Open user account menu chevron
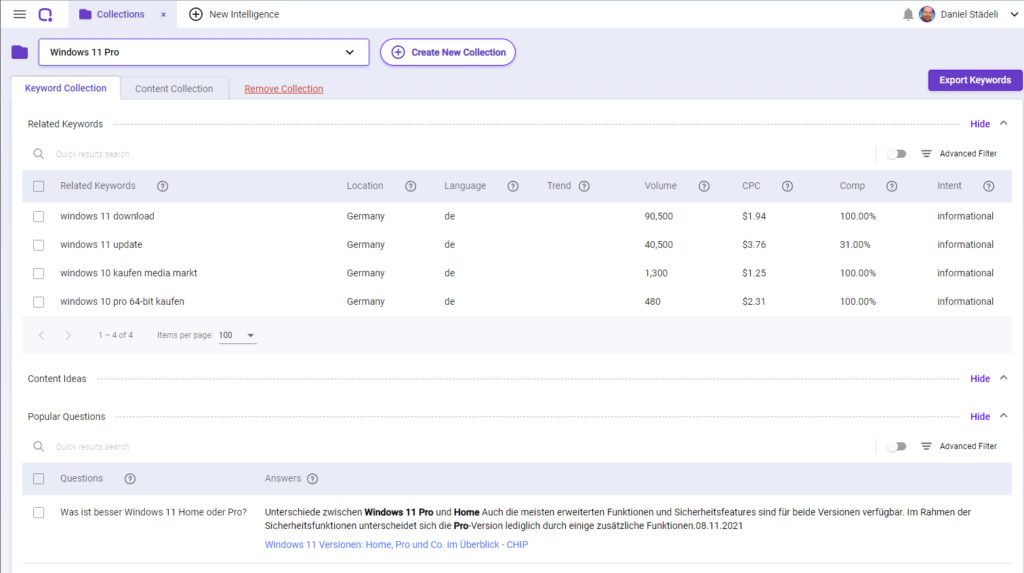Screen dimensions: 1024x573 coord(1014,14)
